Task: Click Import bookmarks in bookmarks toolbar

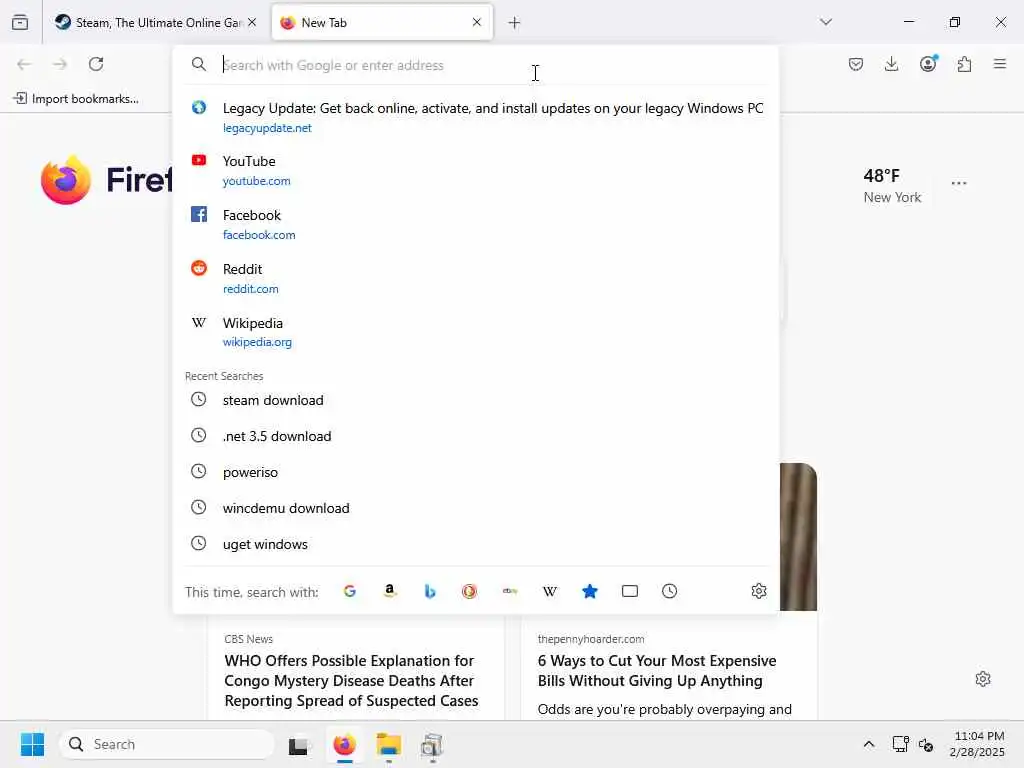Action: tap(76, 99)
